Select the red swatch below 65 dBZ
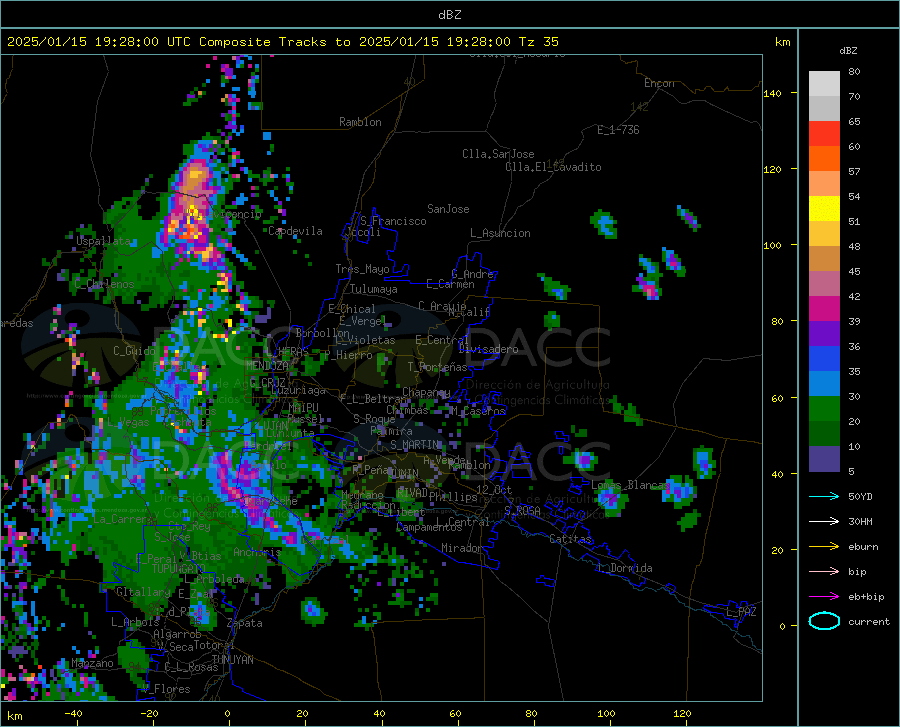The width and height of the screenshot is (900, 727). click(x=824, y=134)
